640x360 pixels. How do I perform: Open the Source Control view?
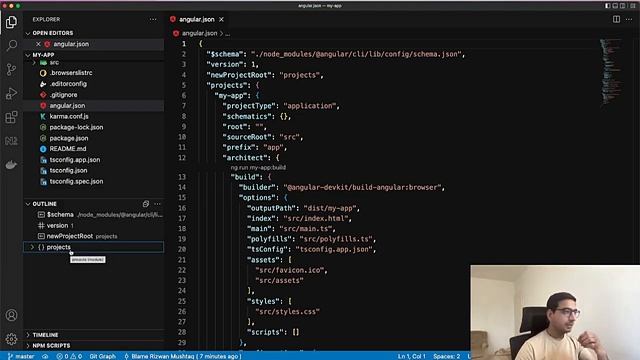[11, 69]
